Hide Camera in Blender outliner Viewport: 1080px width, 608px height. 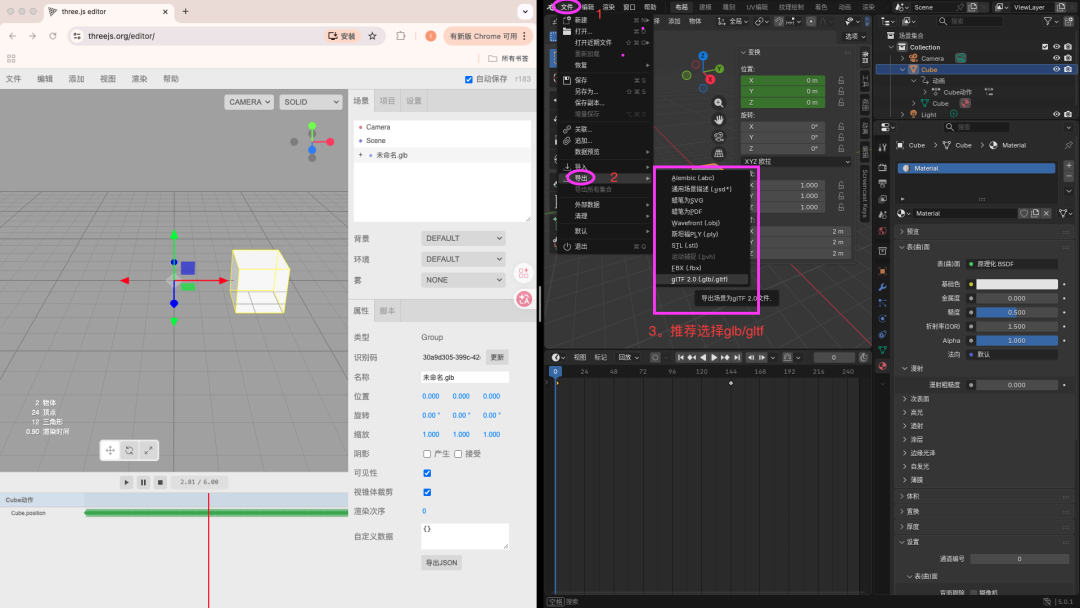pyautogui.click(x=1057, y=59)
